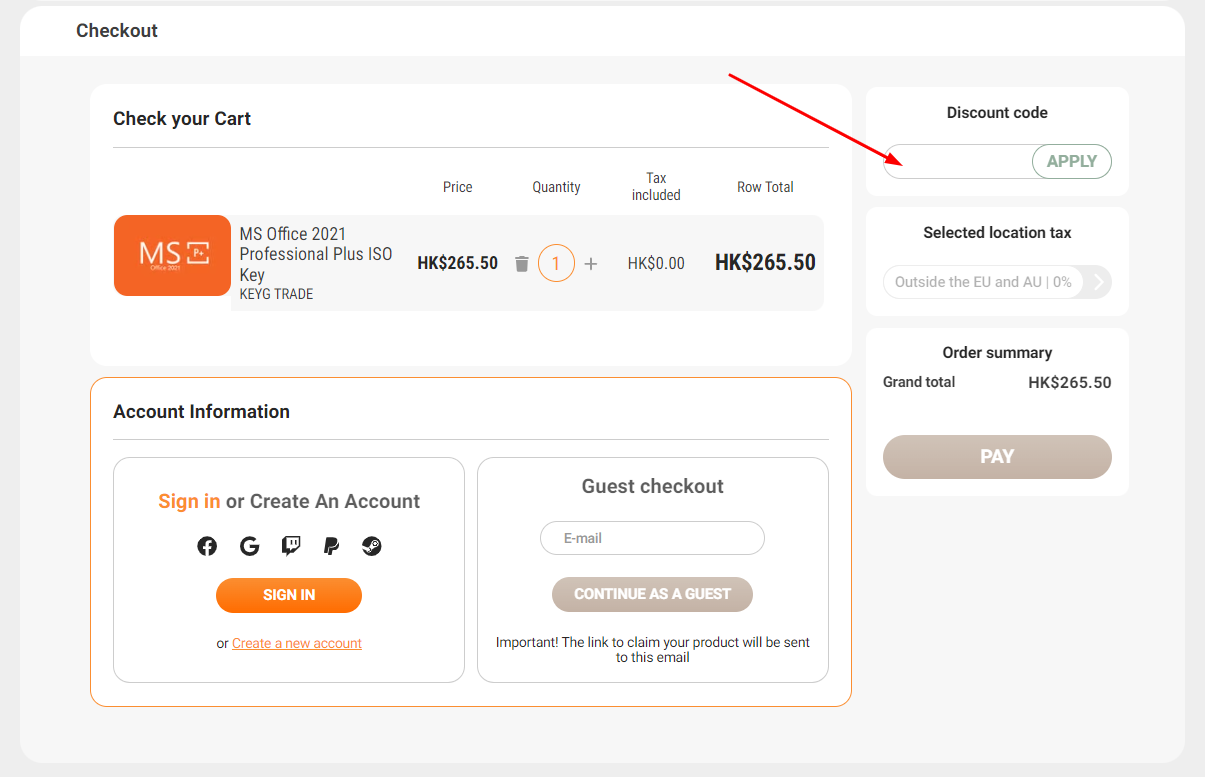Click inside the discount code field
The width and height of the screenshot is (1205, 777).
coord(958,161)
